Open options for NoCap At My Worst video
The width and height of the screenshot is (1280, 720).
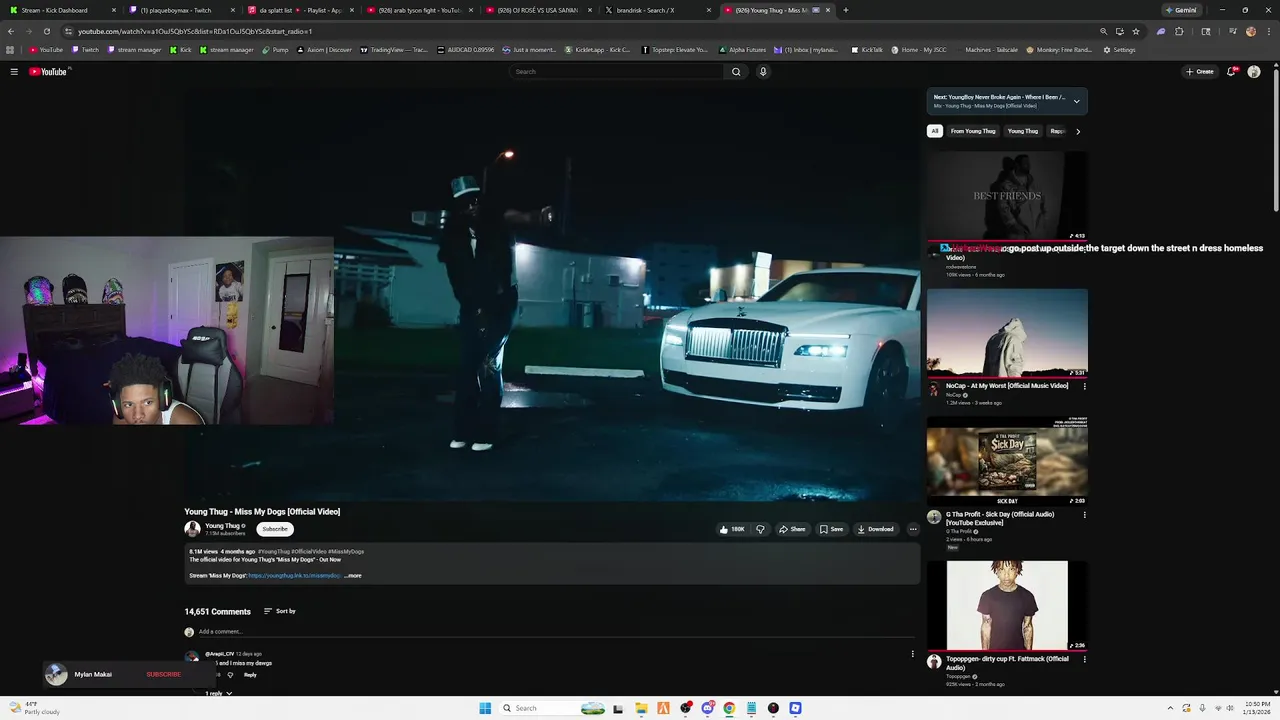pyautogui.click(x=1084, y=386)
